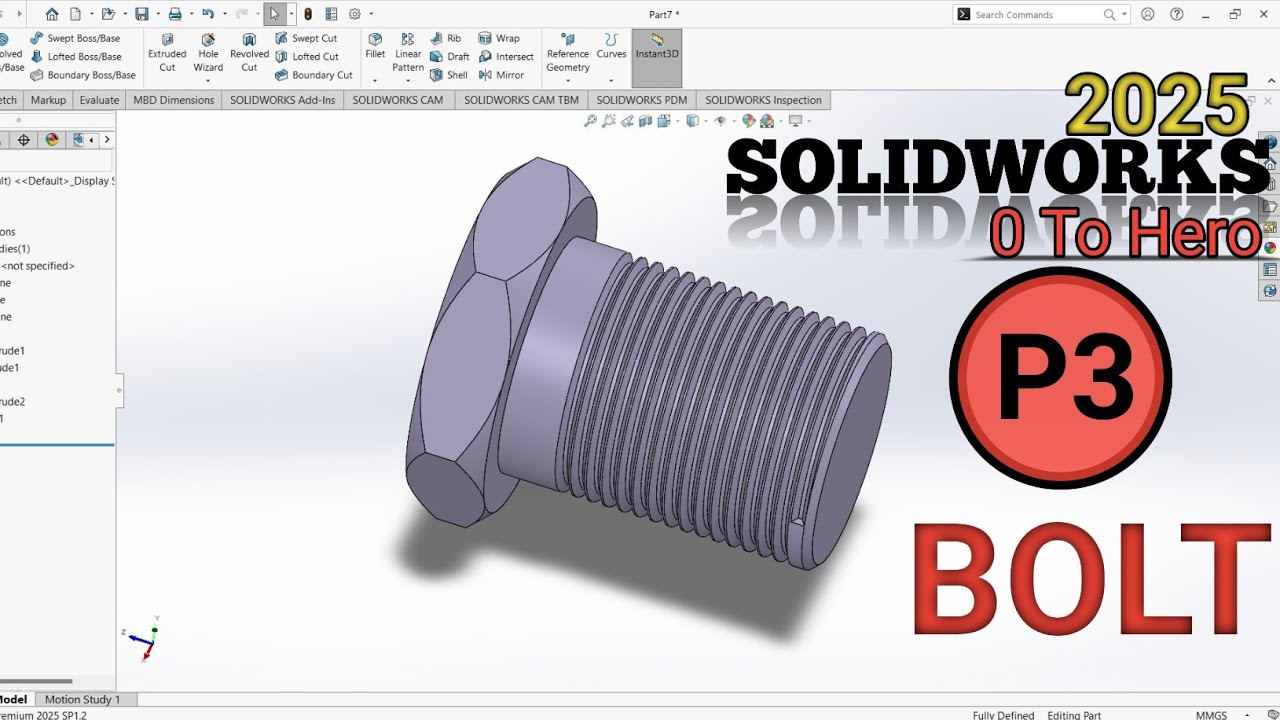Open the Reference Geometry dropdown arrow
This screenshot has width=1280, height=720.
(x=567, y=81)
